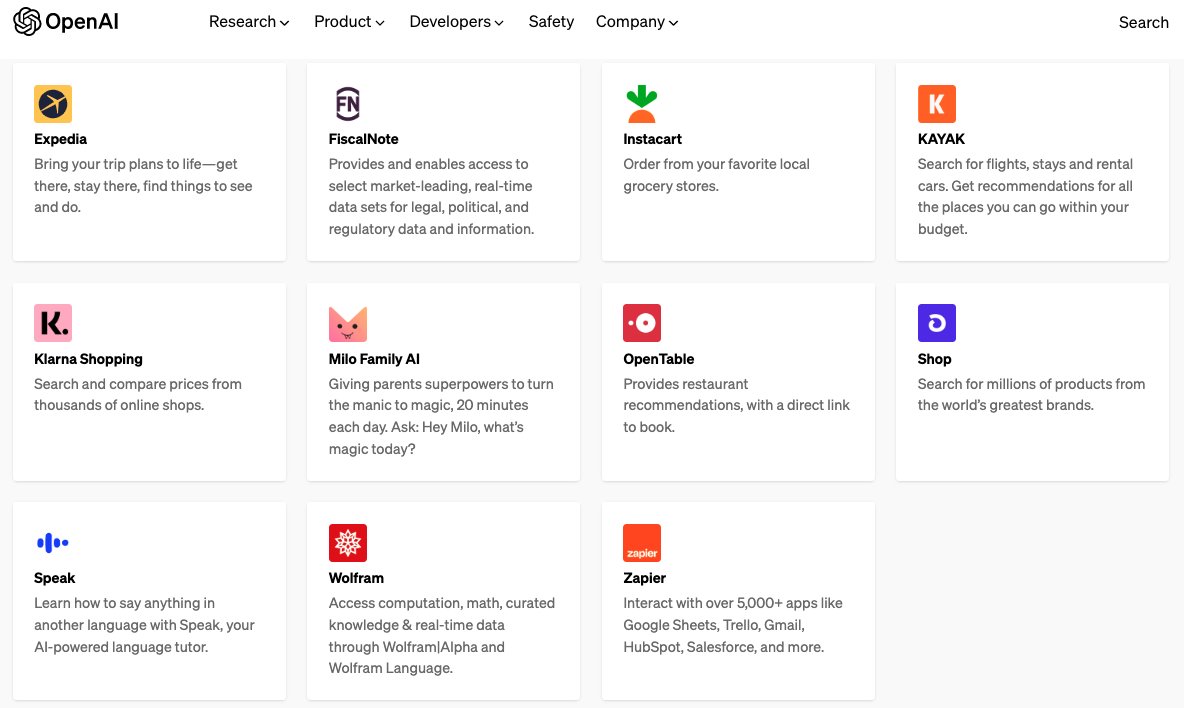Open the Developers dropdown
The image size is (1184, 708).
click(456, 22)
